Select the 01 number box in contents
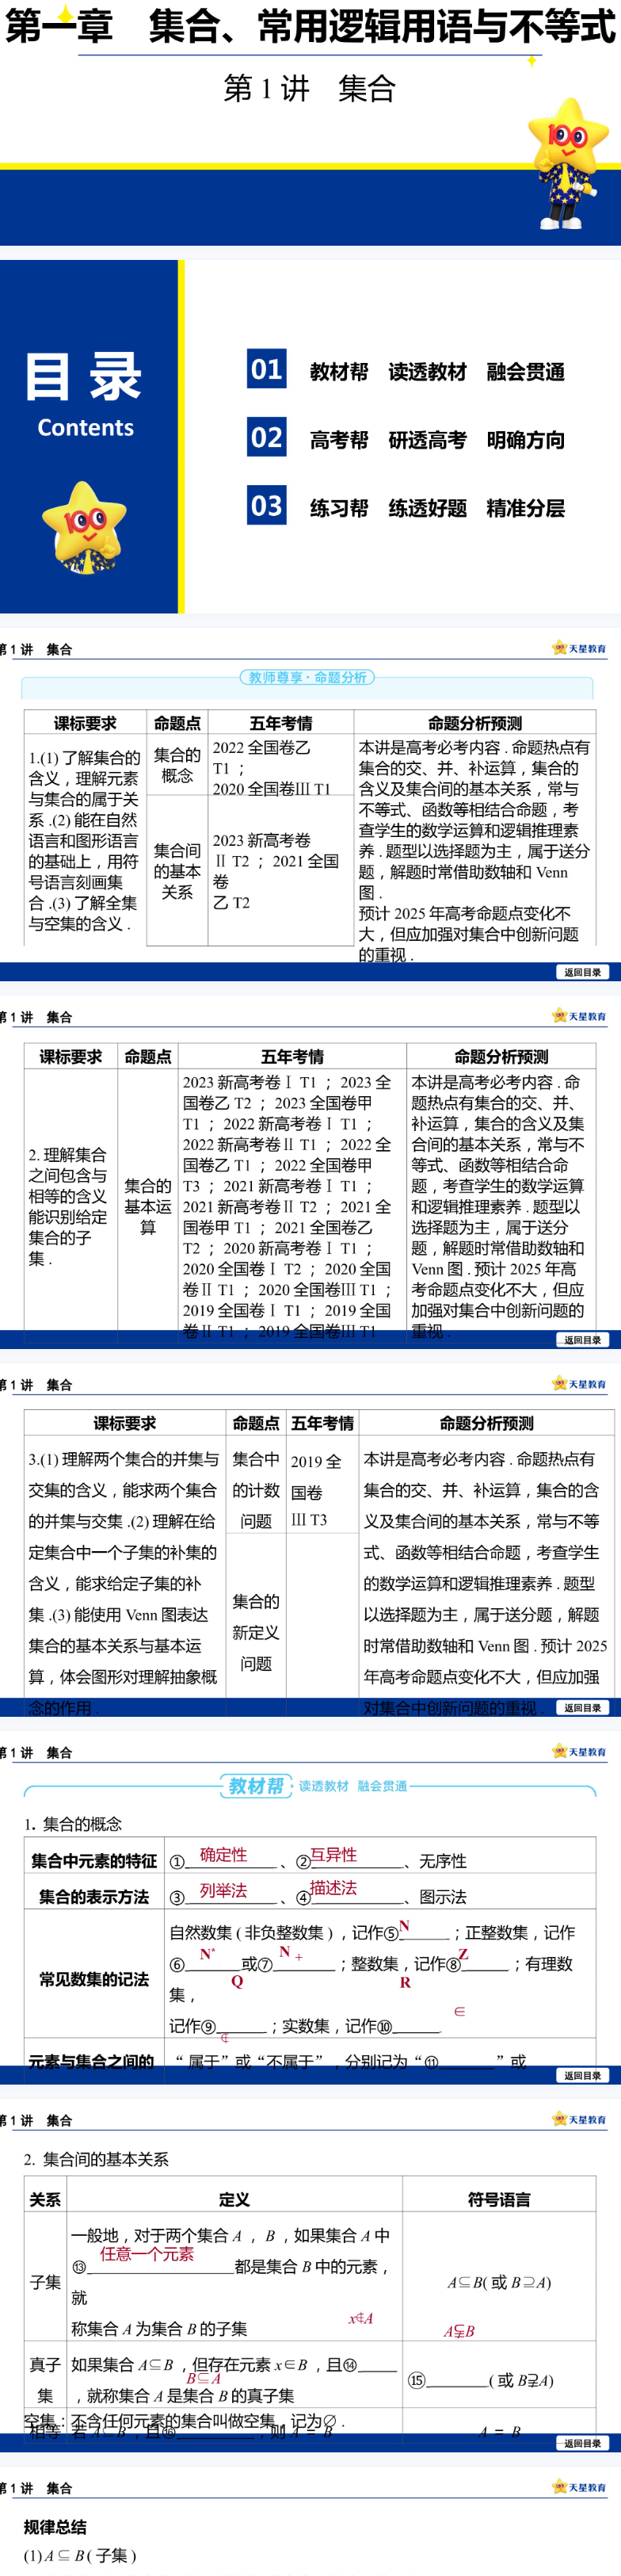The width and height of the screenshot is (621, 2576). coord(267,369)
